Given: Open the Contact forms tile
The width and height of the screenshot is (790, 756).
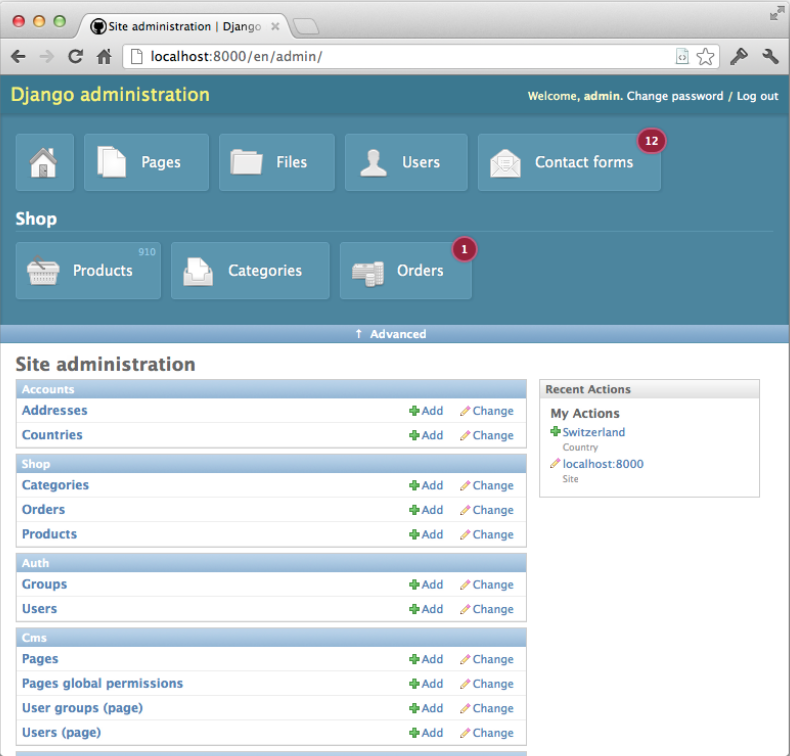Looking at the screenshot, I should click(x=569, y=162).
